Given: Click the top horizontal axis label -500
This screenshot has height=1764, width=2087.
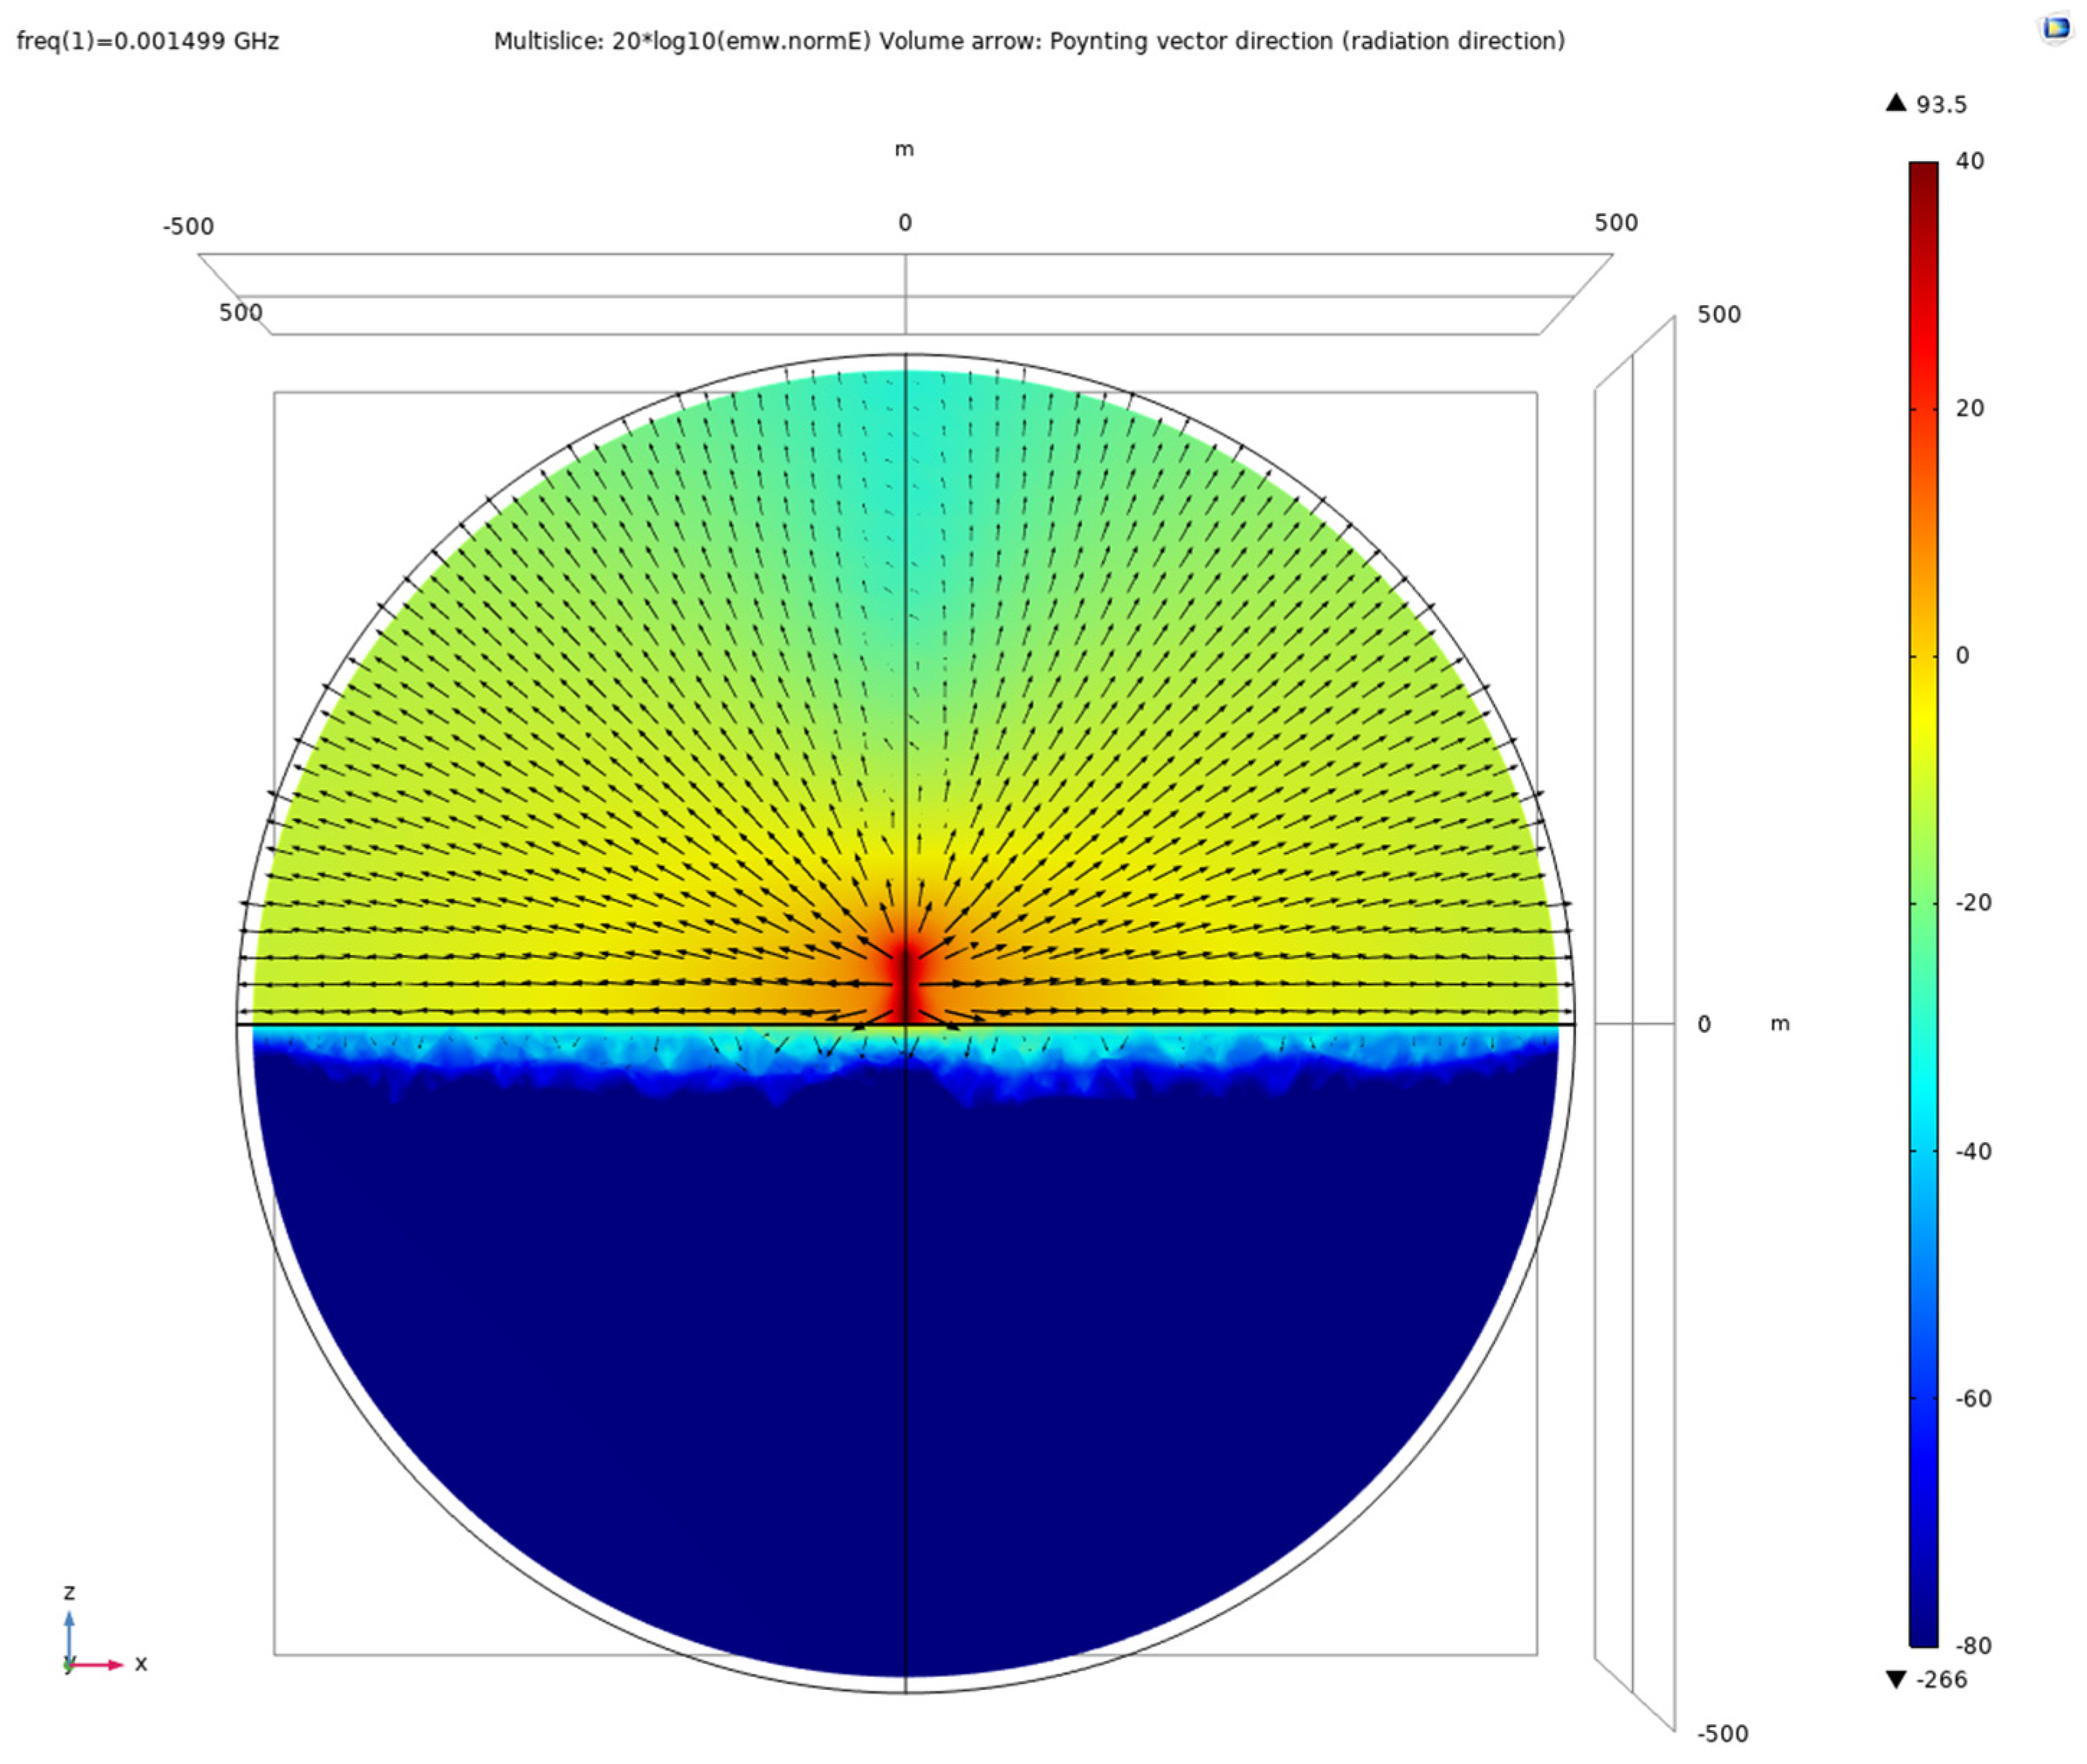Looking at the screenshot, I should (188, 226).
